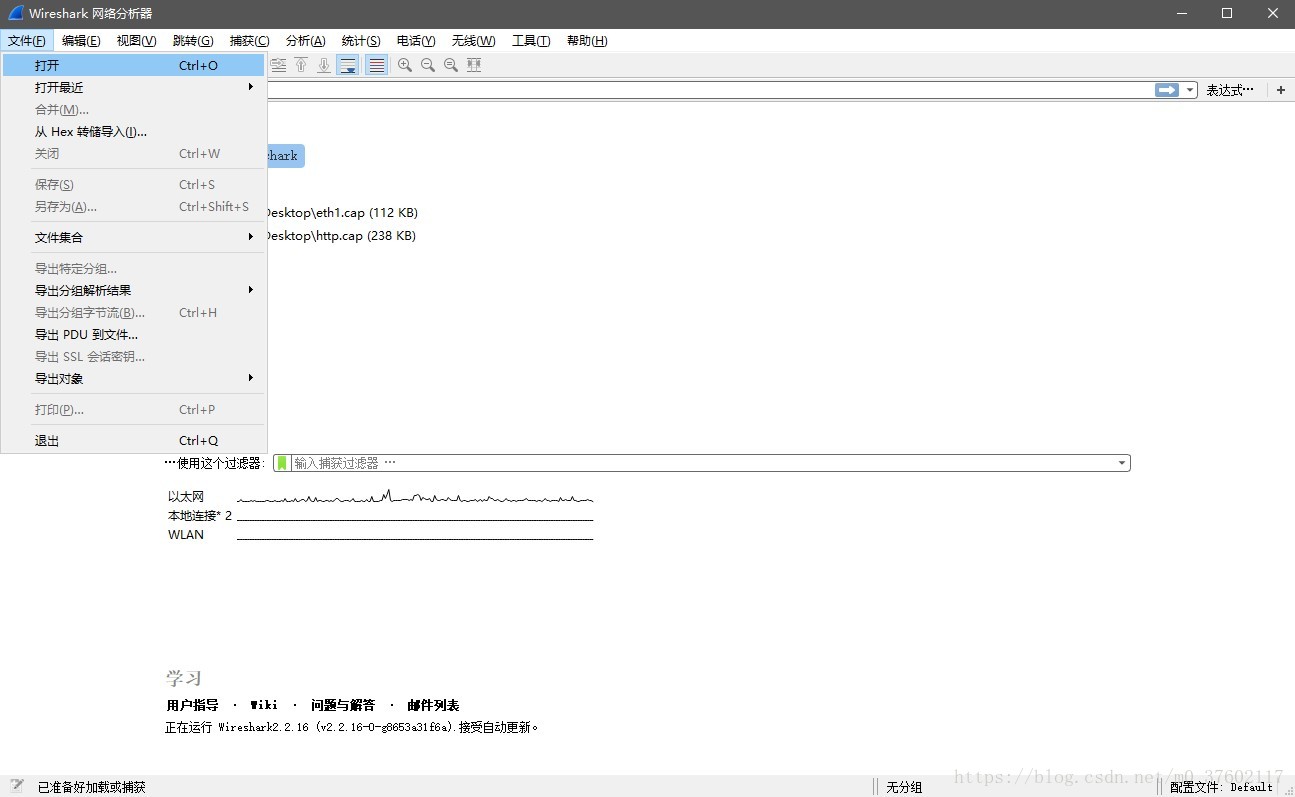Select 打开 in the File menu
Viewport: 1295px width, 797px height.
pyautogui.click(x=134, y=65)
